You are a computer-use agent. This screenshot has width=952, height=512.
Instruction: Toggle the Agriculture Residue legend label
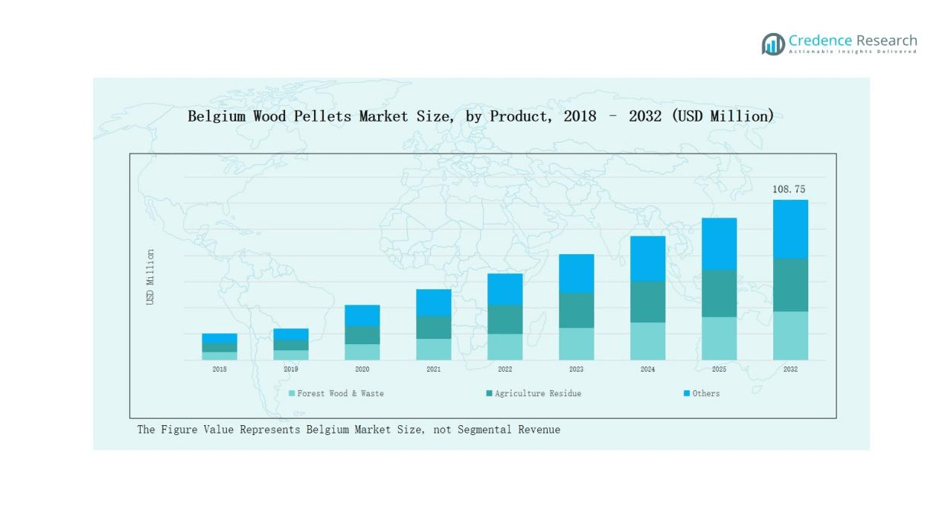[x=537, y=394]
